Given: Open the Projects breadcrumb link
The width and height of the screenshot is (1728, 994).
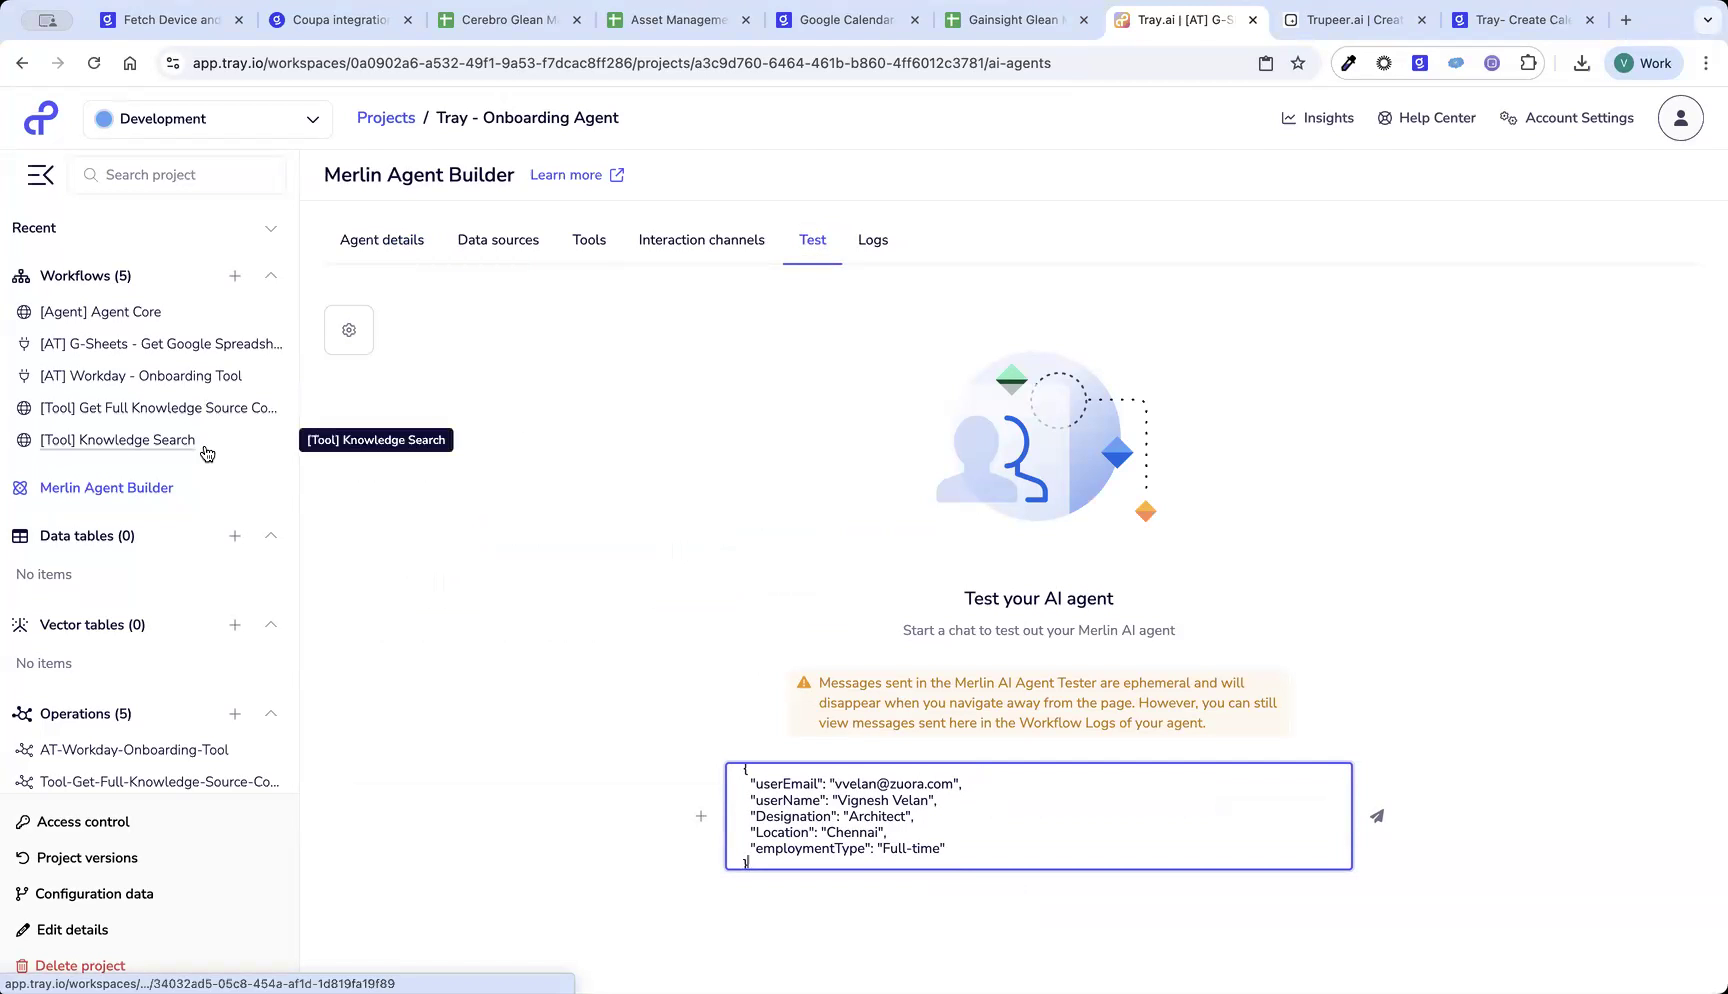Looking at the screenshot, I should click(x=385, y=117).
